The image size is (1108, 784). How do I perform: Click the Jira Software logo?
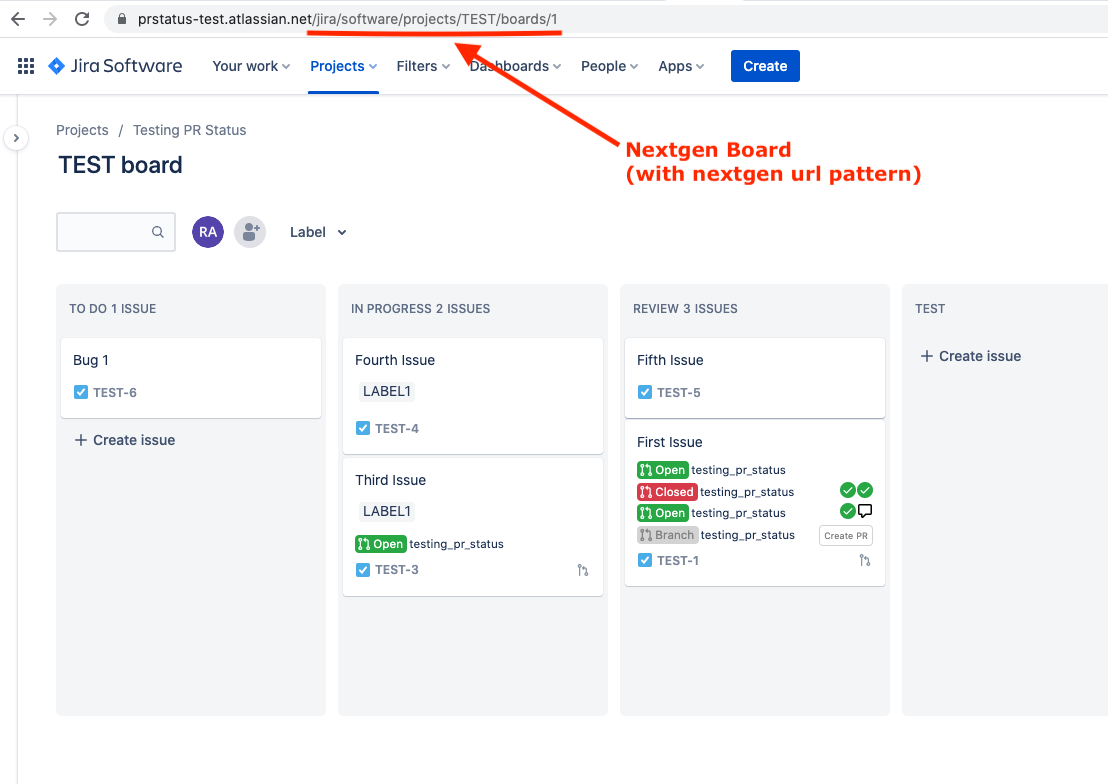click(115, 66)
